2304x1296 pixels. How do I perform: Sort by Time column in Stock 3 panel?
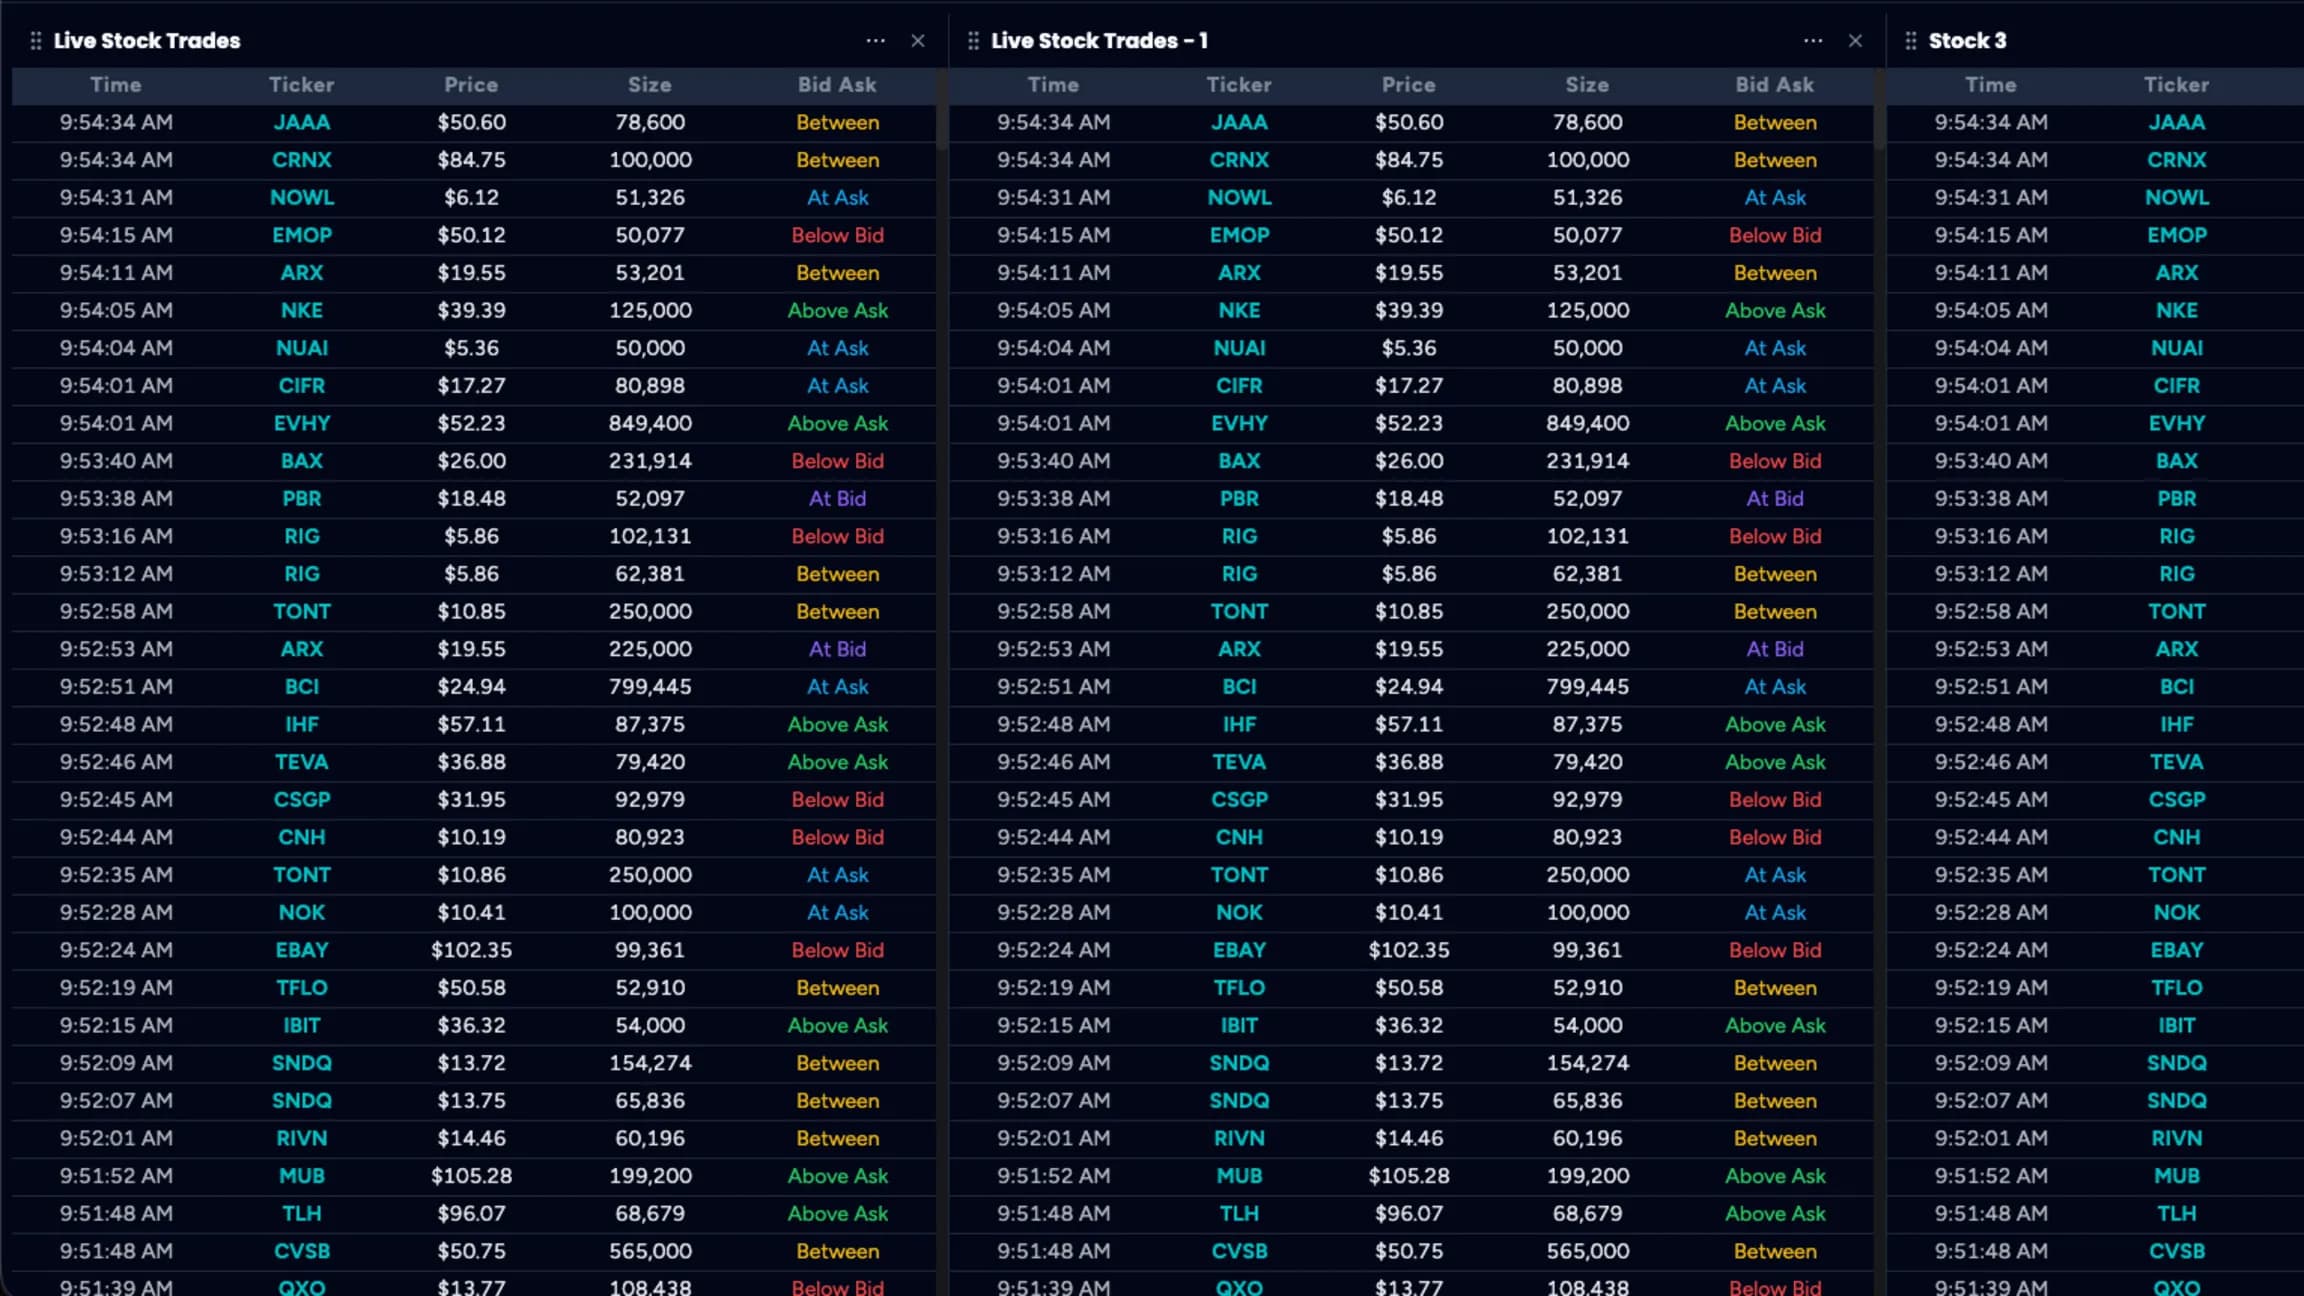click(x=1991, y=85)
